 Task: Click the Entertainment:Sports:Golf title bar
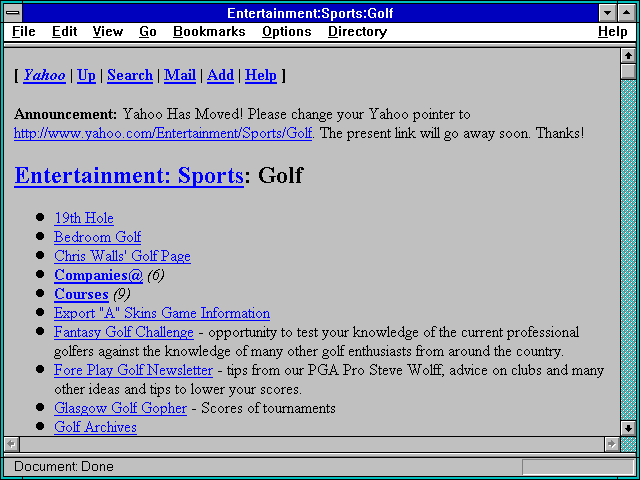(x=310, y=13)
